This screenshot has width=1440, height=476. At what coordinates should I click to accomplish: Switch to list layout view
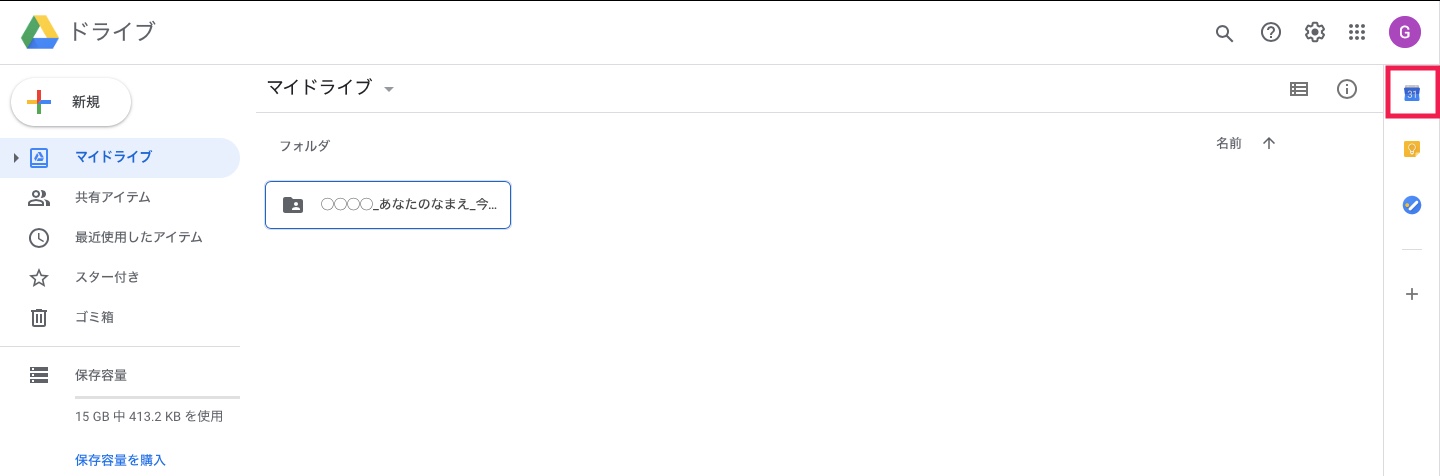pyautogui.click(x=1299, y=89)
